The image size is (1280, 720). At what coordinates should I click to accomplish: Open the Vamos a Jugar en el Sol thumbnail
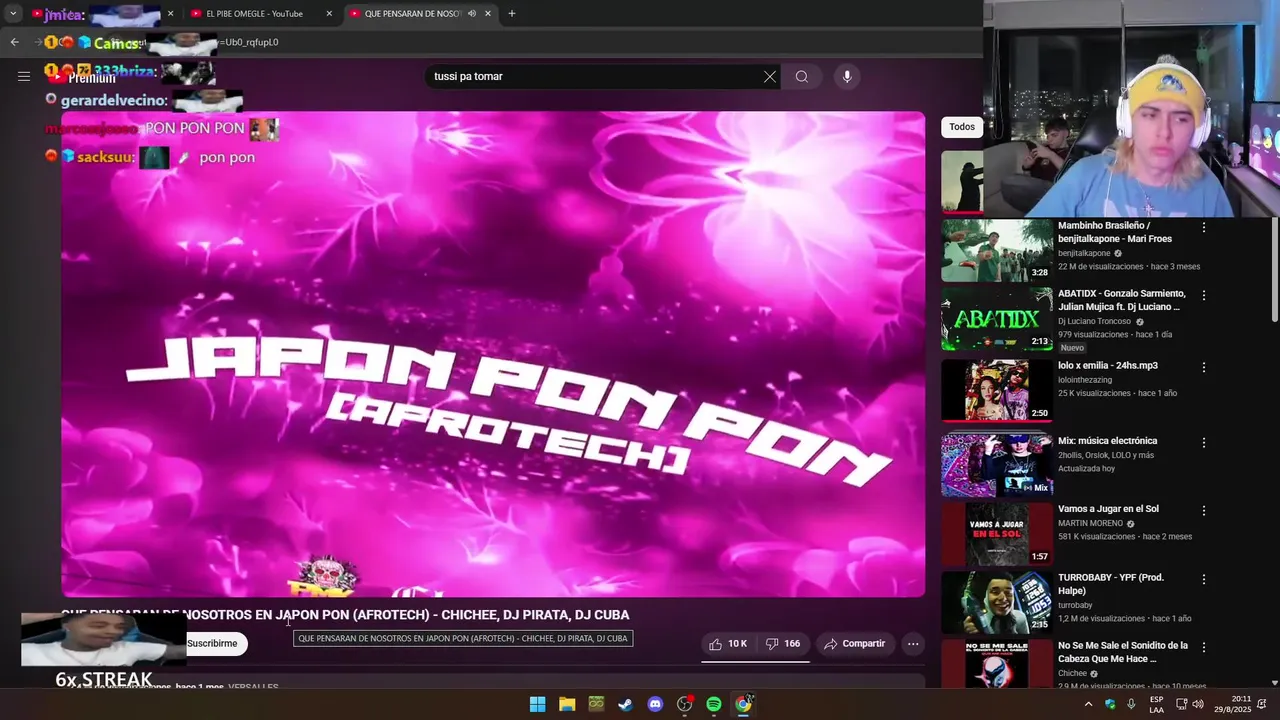(997, 534)
